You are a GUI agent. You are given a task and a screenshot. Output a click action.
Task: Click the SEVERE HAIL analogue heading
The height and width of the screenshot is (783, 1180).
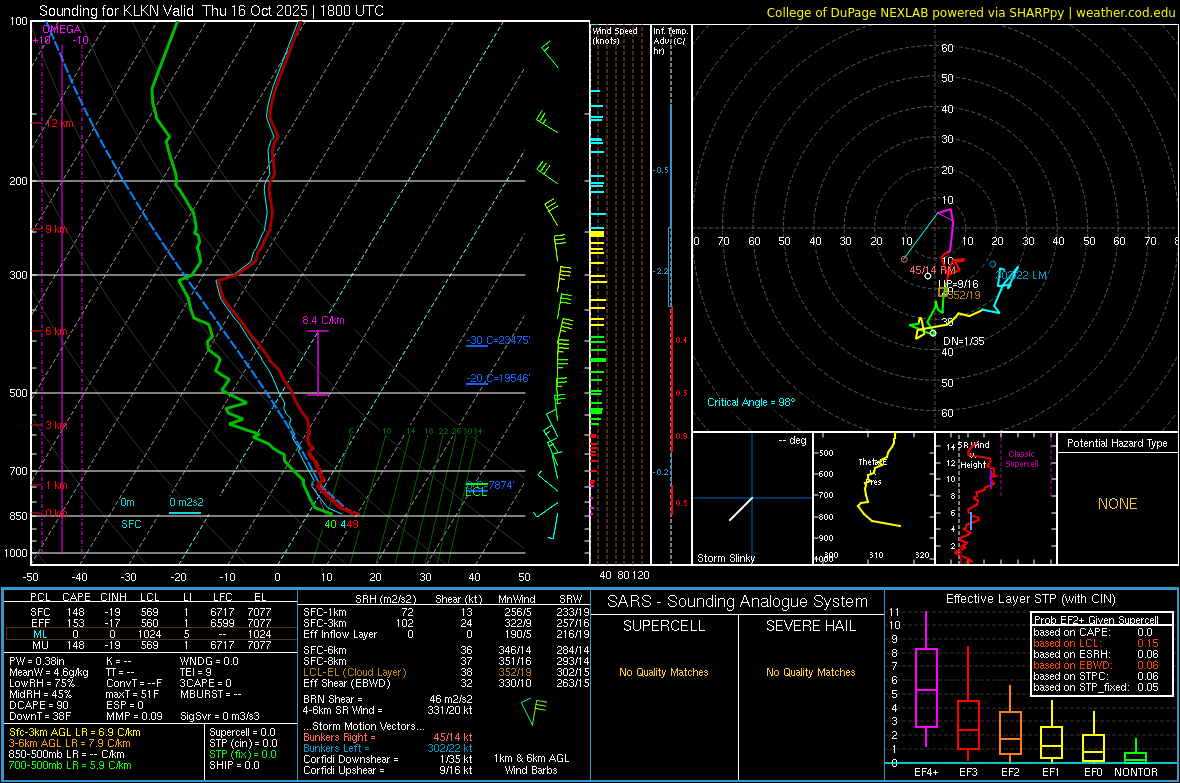pyautogui.click(x=810, y=626)
